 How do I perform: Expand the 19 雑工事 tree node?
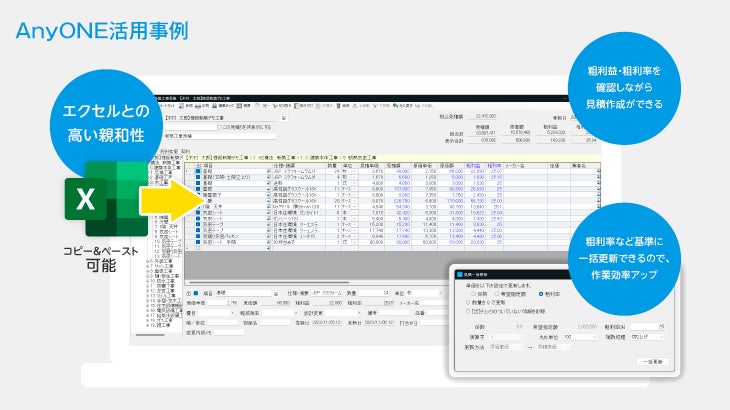(x=147, y=325)
